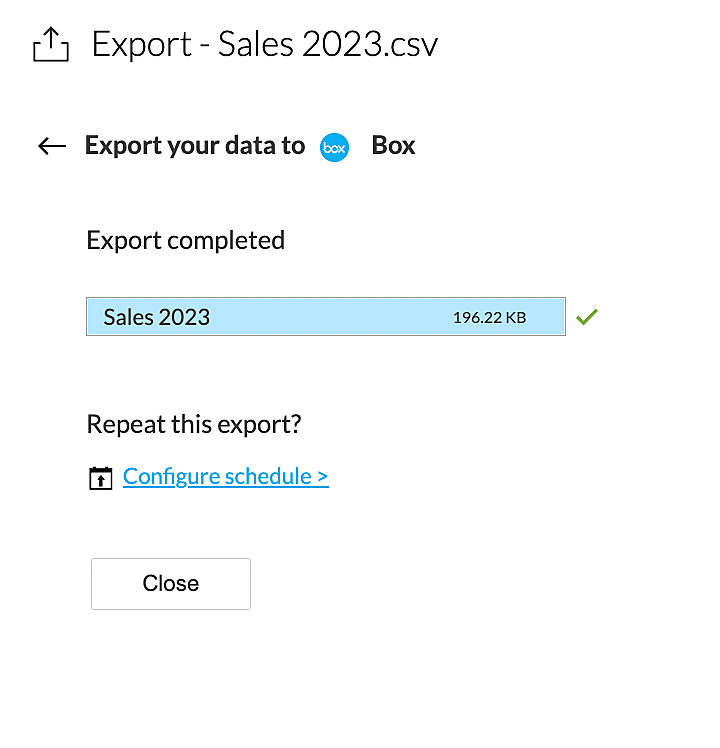Viewport: 720px width, 748px height.
Task: Click the Export your data to heading
Action: click(x=195, y=146)
